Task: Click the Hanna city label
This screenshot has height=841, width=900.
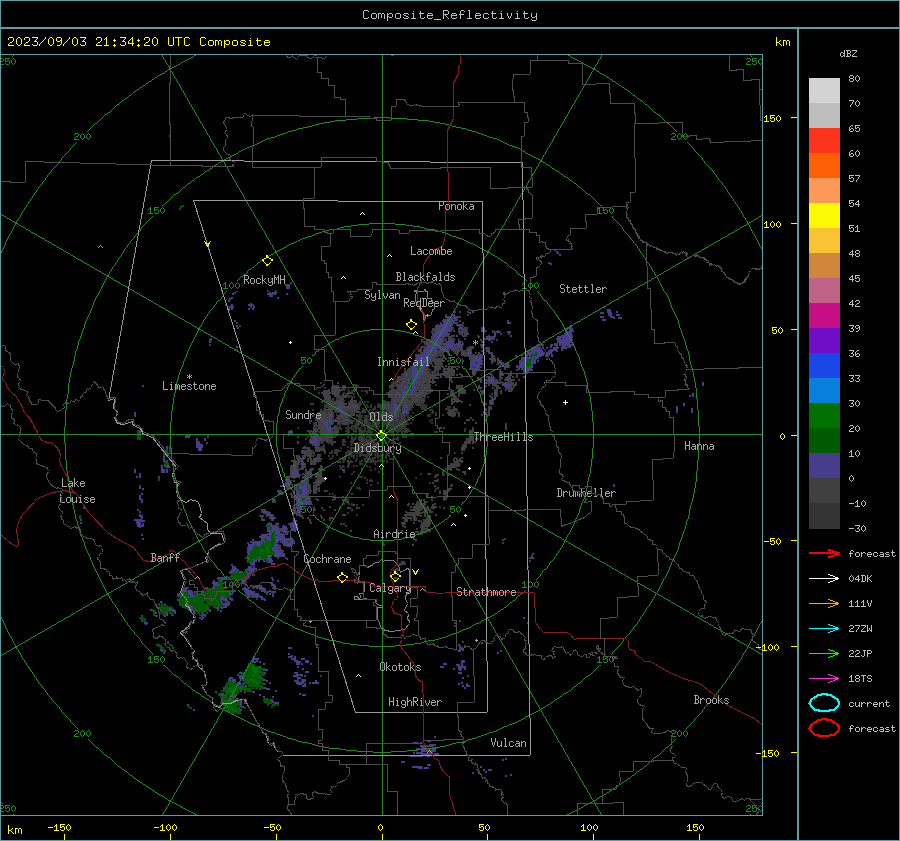Action: (699, 446)
